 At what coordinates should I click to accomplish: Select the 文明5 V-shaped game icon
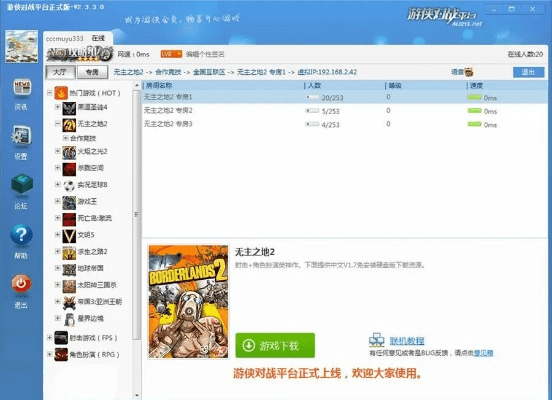coord(69,236)
